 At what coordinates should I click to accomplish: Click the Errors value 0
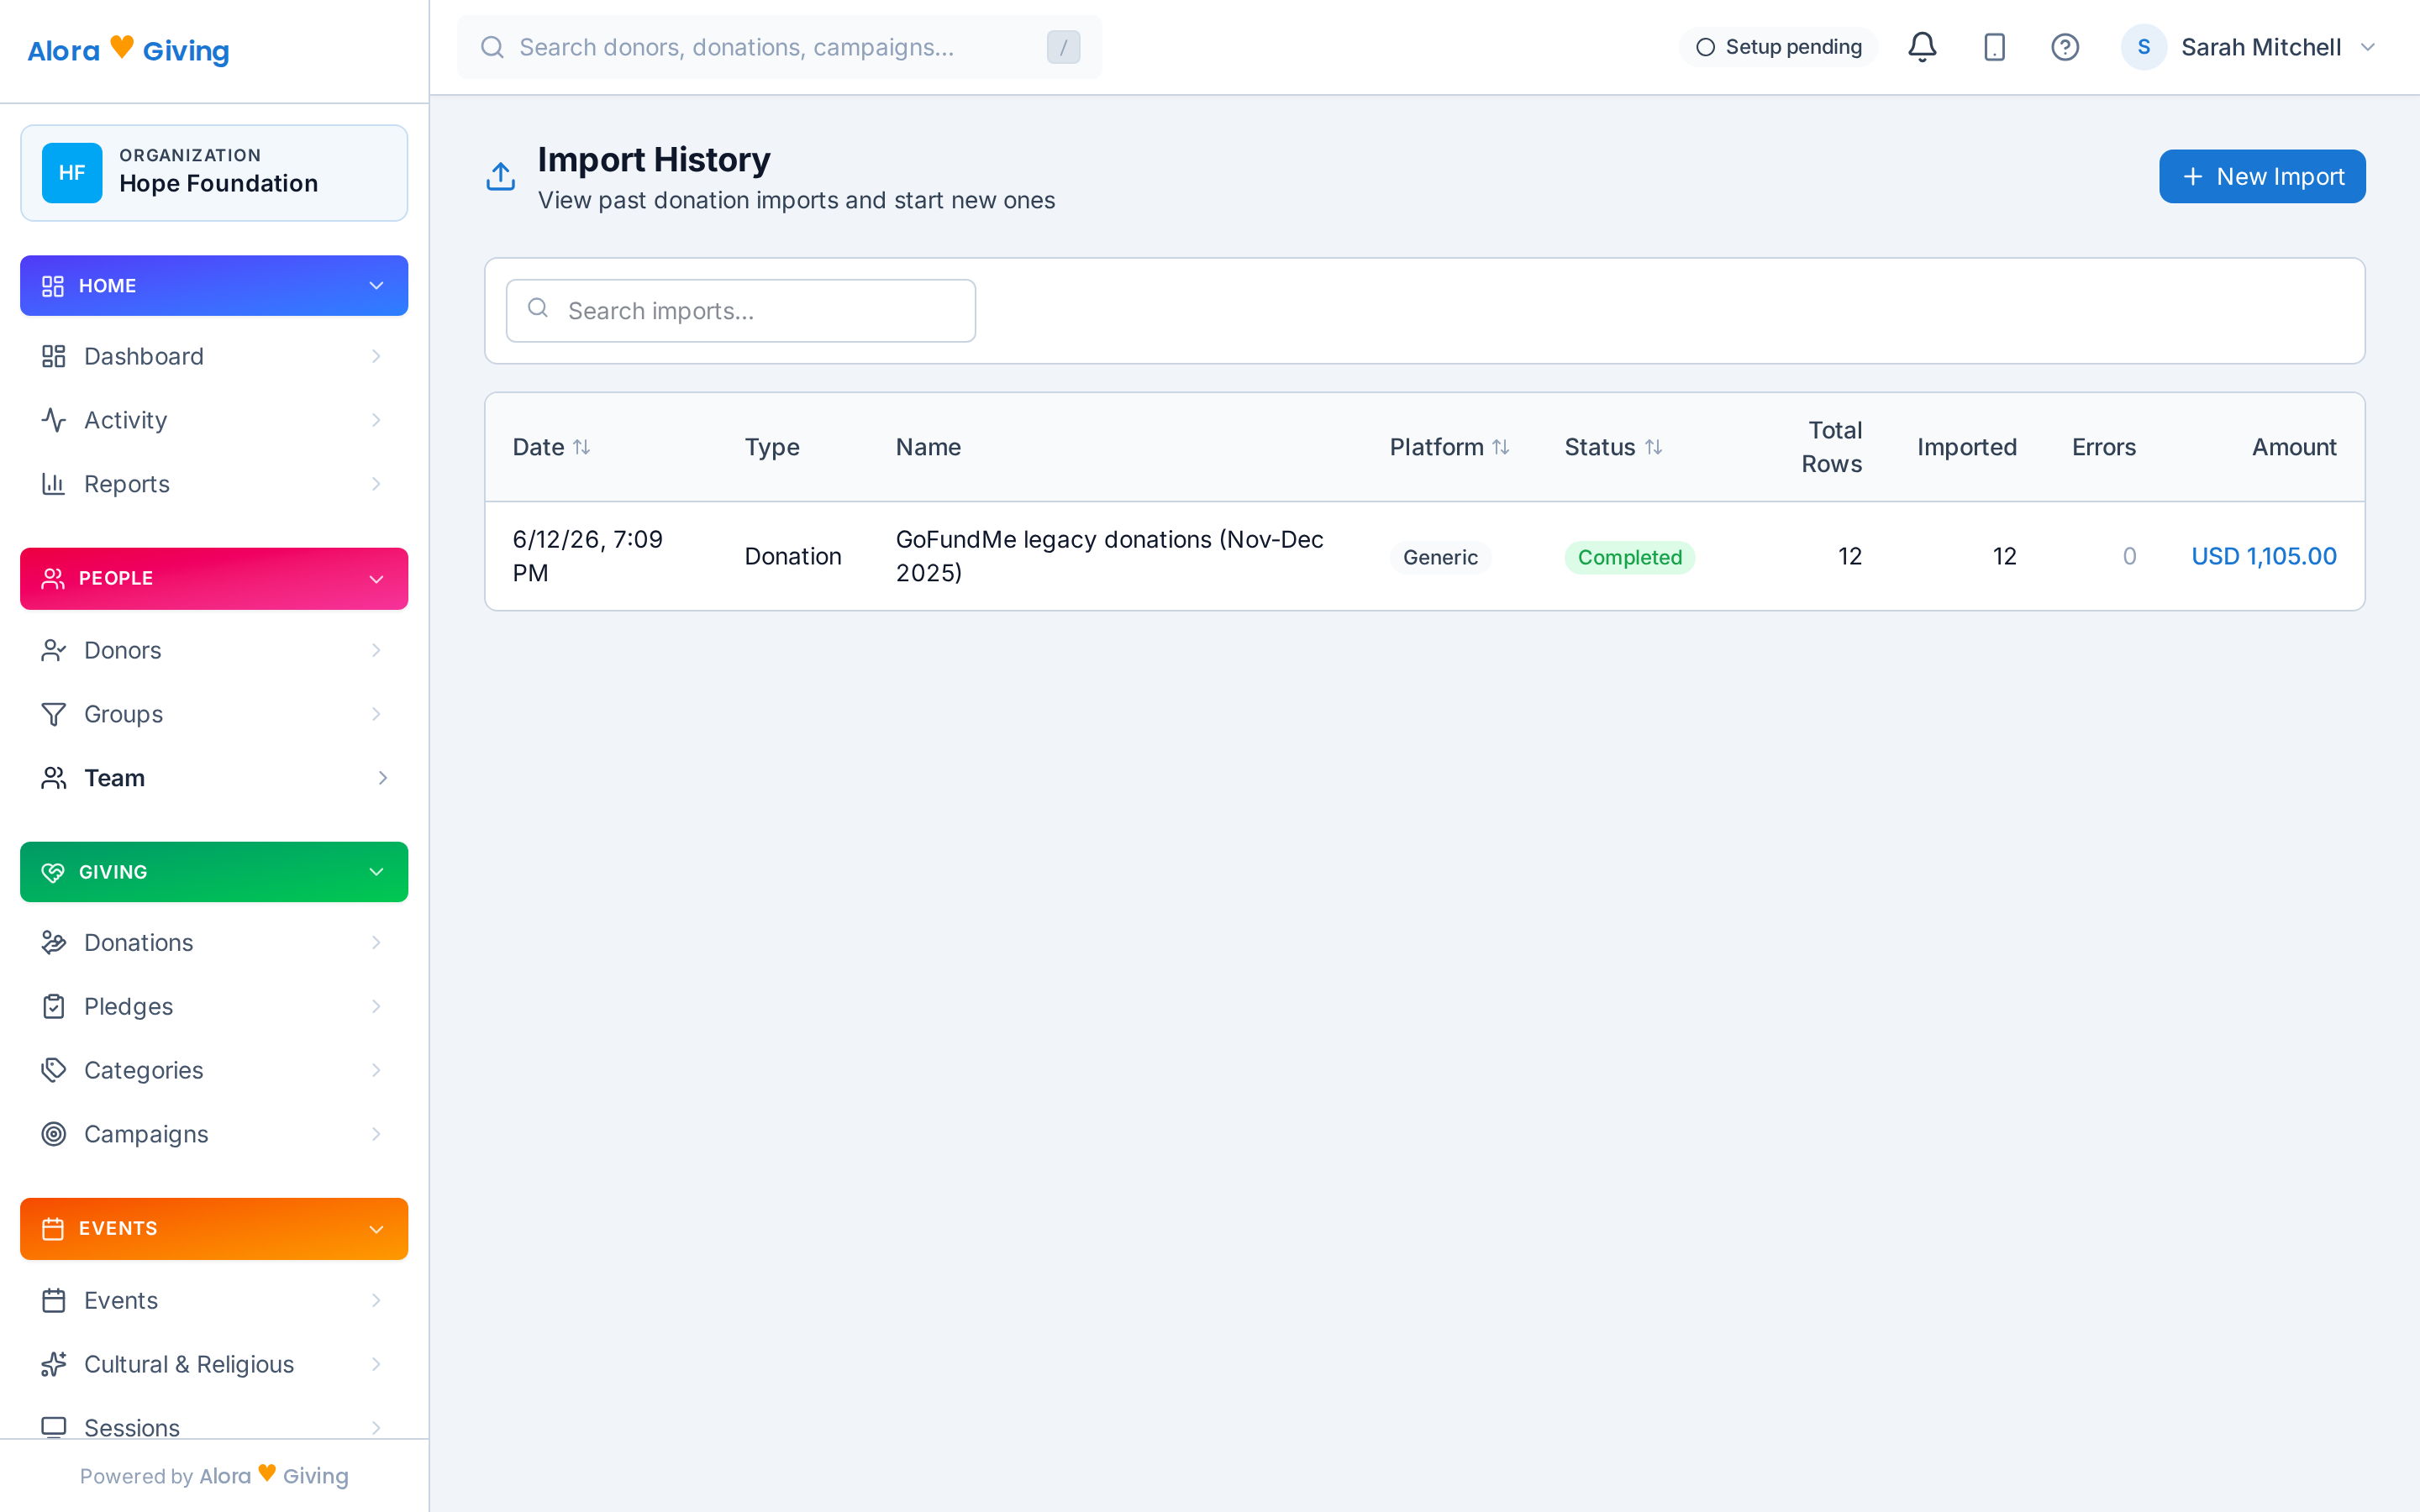tap(2129, 556)
